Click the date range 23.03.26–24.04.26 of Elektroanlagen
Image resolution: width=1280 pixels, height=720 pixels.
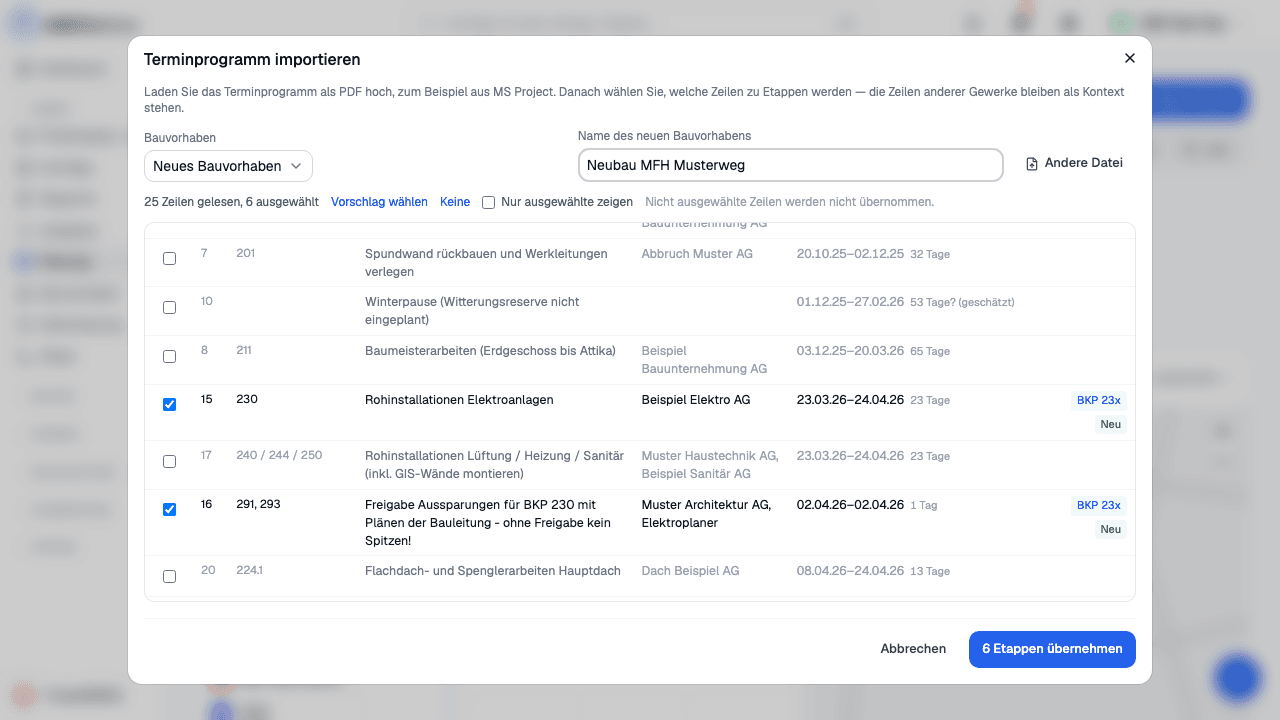[x=850, y=400]
